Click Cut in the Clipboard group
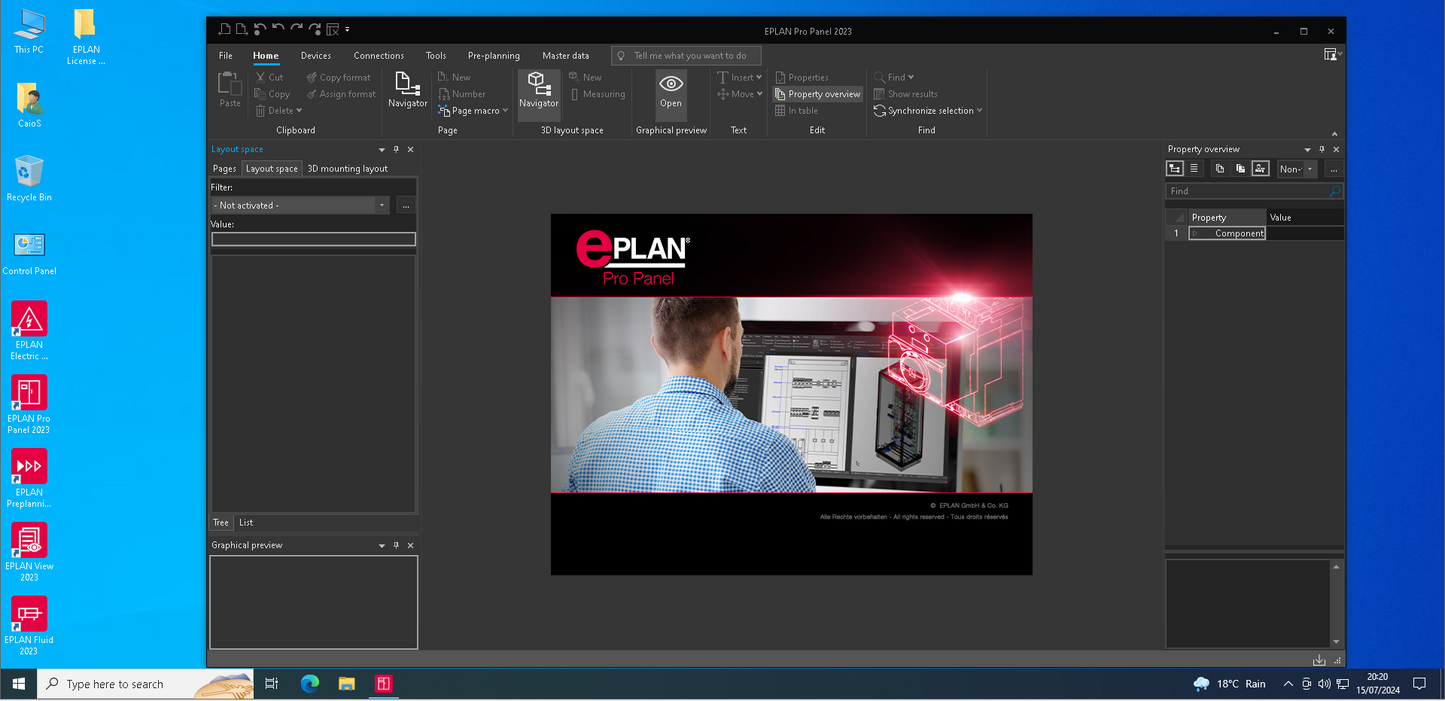 [269, 77]
